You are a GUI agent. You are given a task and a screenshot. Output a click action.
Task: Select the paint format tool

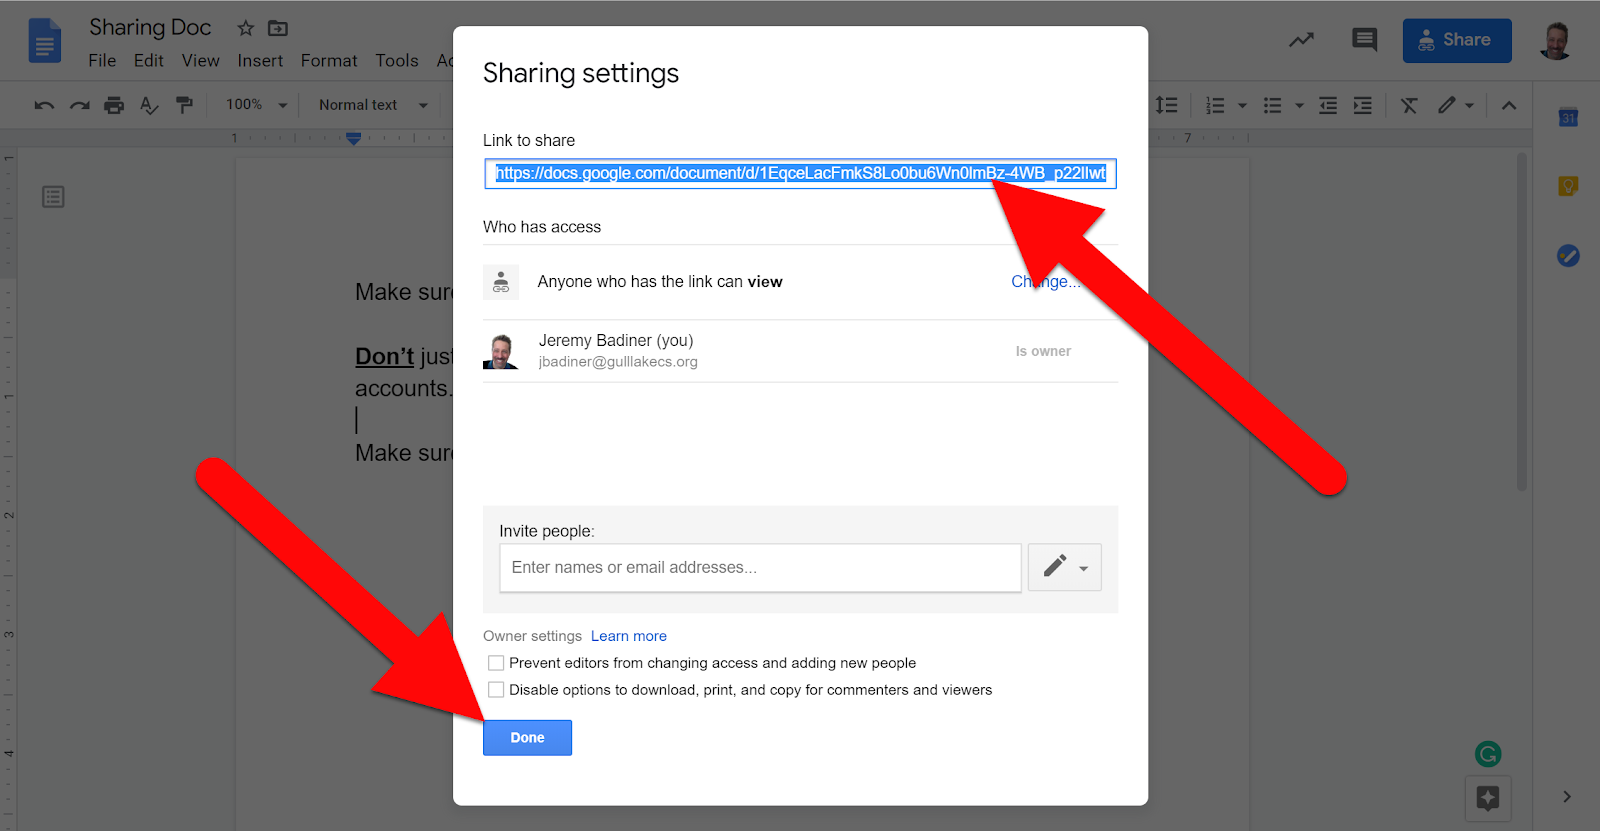pos(184,105)
